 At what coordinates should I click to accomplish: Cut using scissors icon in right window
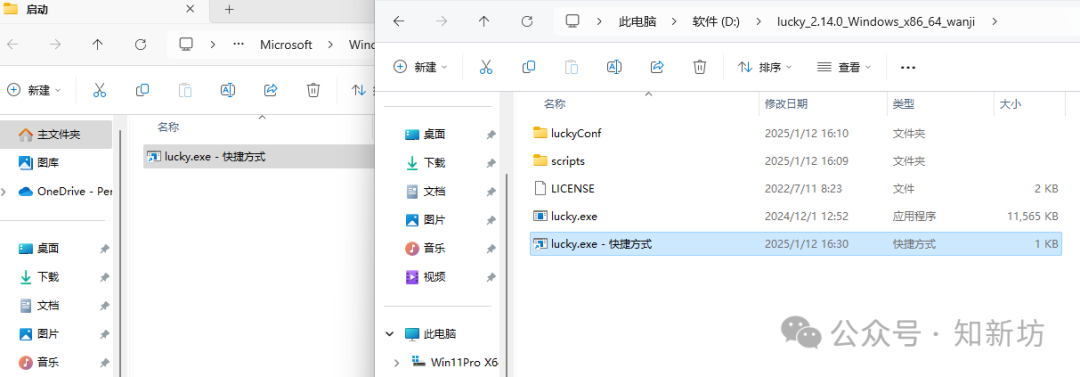point(486,67)
